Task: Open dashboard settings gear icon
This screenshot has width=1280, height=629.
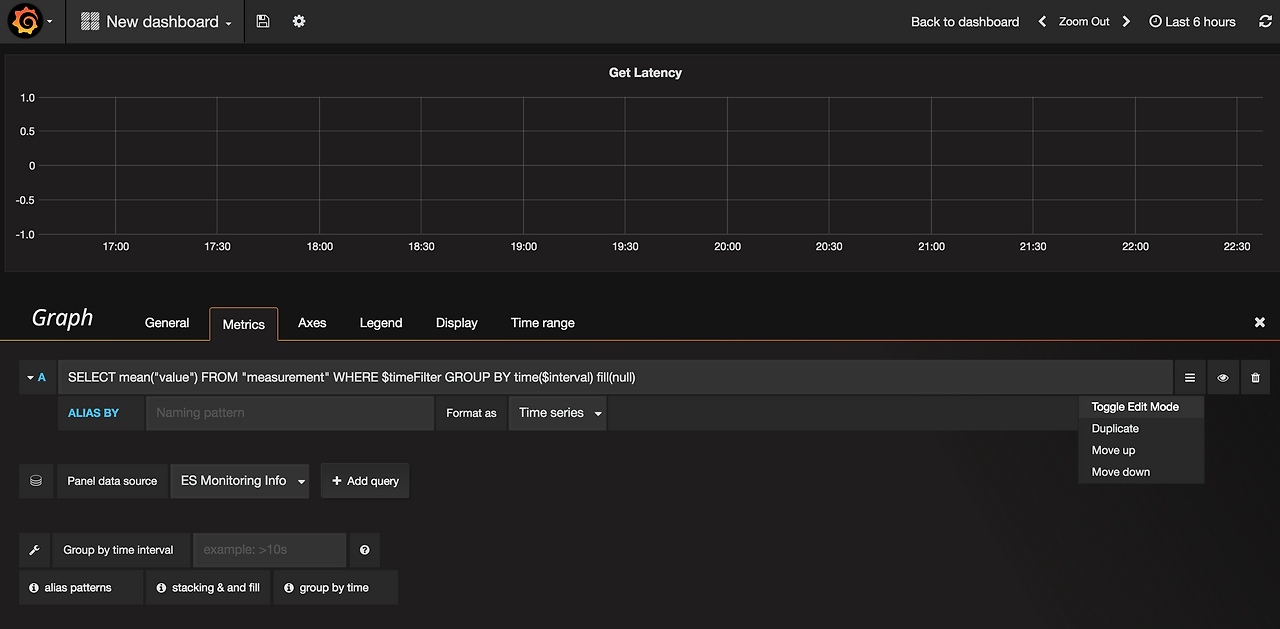Action: pyautogui.click(x=299, y=21)
